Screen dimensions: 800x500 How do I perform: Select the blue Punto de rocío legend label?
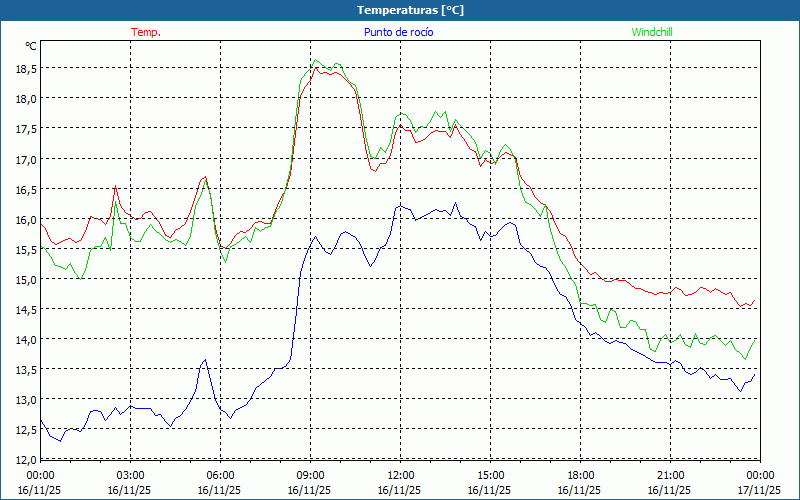tap(399, 32)
